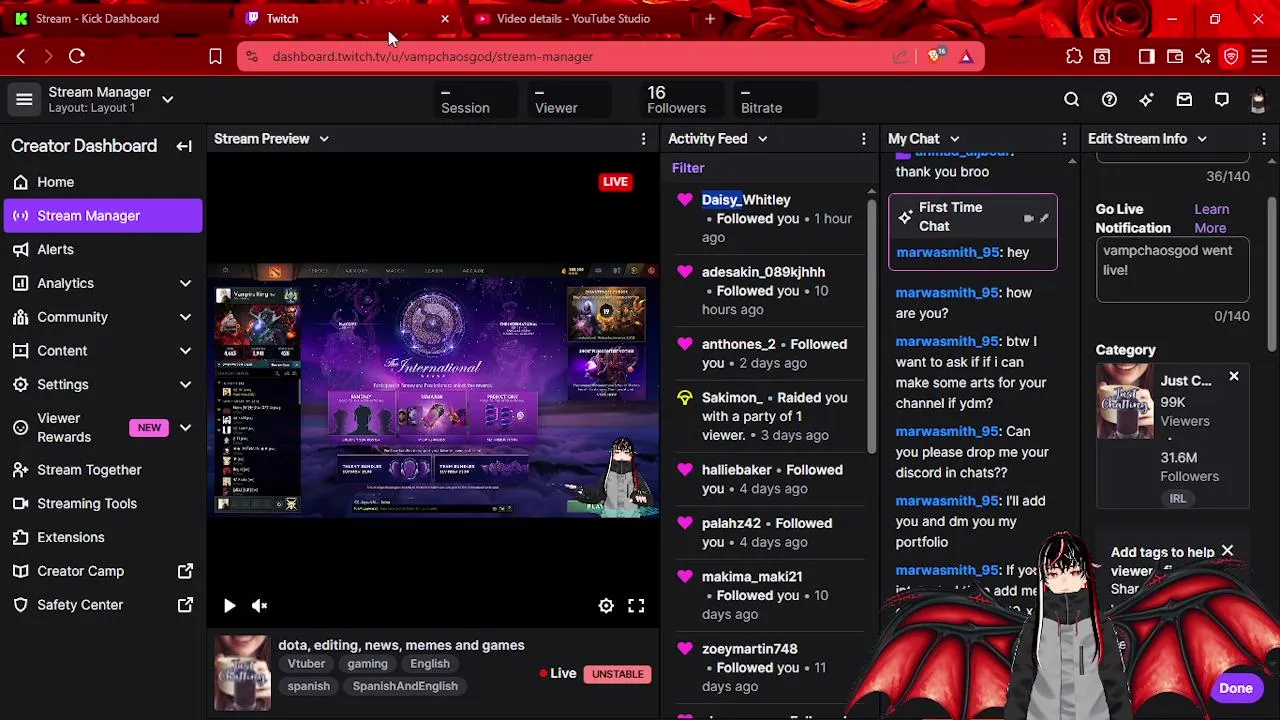This screenshot has height=720, width=1280.
Task: Enter fullscreen on stream preview
Action: pos(636,605)
